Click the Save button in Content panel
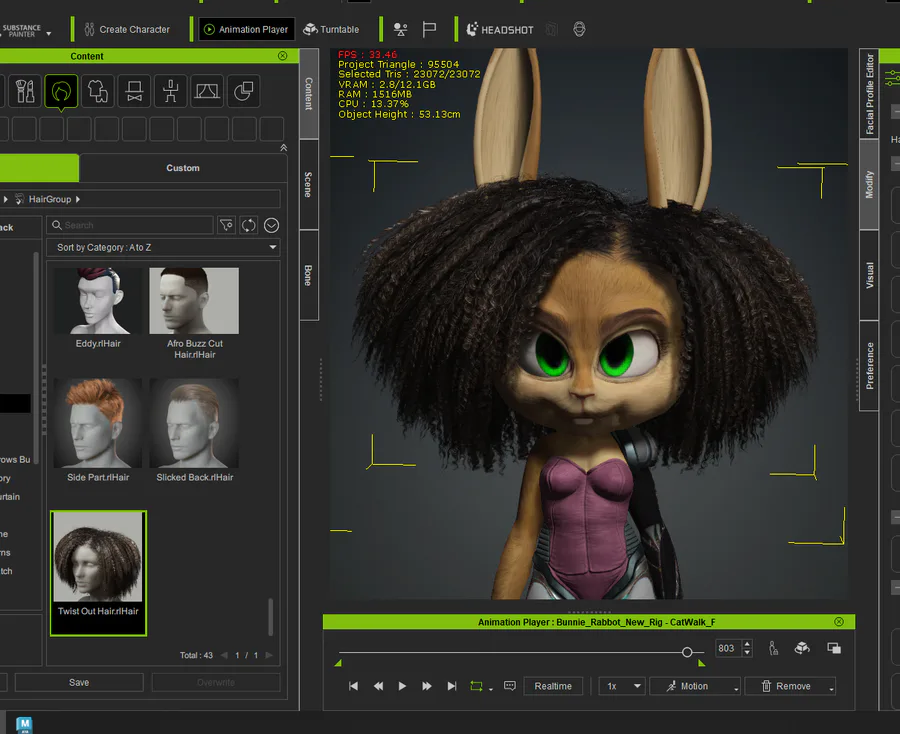This screenshot has height=734, width=900. (x=79, y=682)
